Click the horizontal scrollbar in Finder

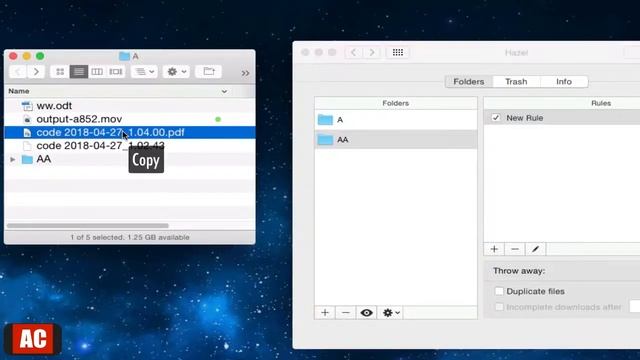88,225
